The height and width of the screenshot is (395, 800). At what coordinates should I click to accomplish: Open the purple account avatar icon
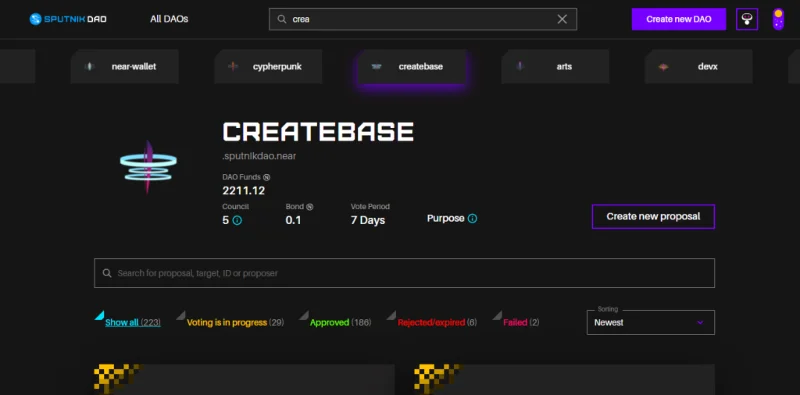coord(778,19)
